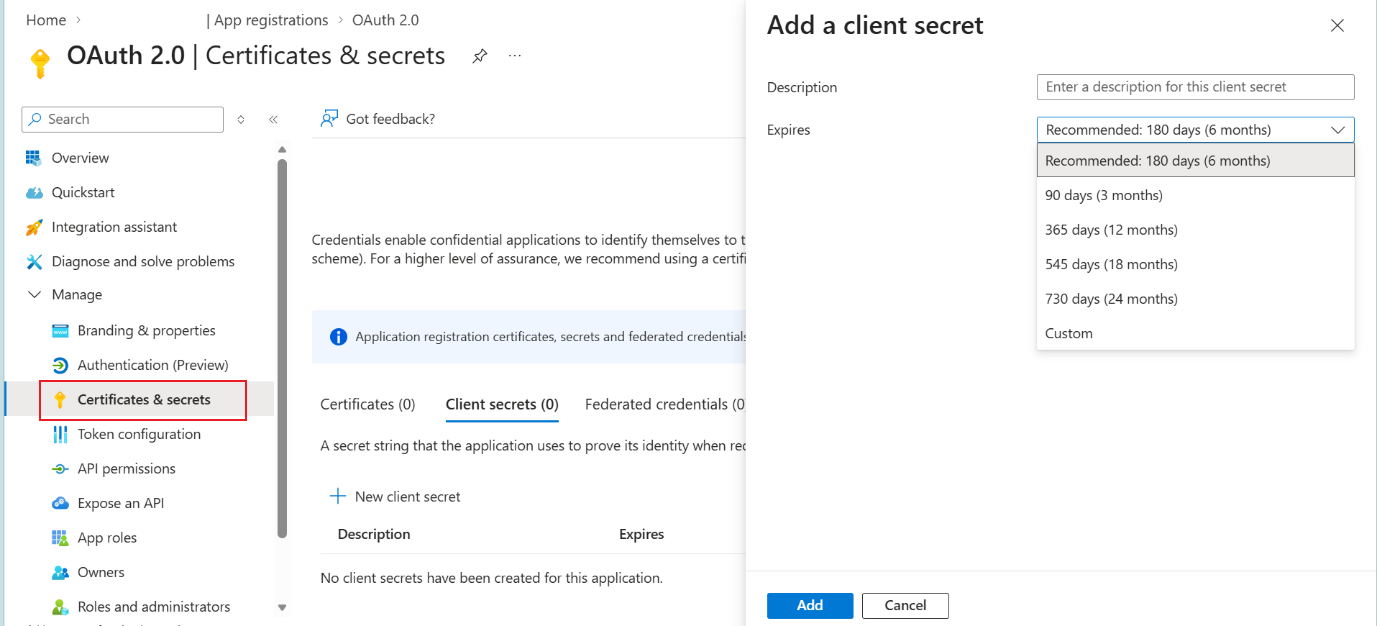Choose the 730 days (24 months) option
Image resolution: width=1377 pixels, height=626 pixels.
[1195, 299]
